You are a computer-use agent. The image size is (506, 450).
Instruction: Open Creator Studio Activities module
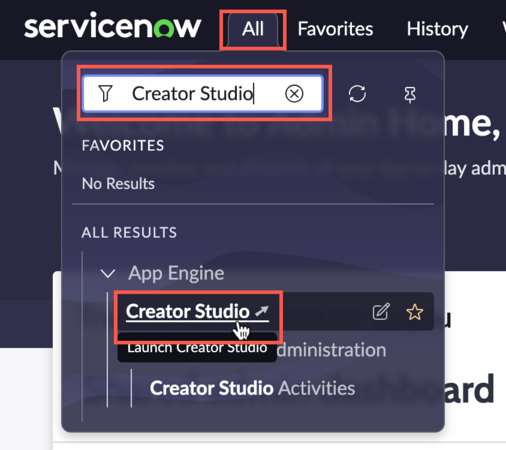coord(252,388)
